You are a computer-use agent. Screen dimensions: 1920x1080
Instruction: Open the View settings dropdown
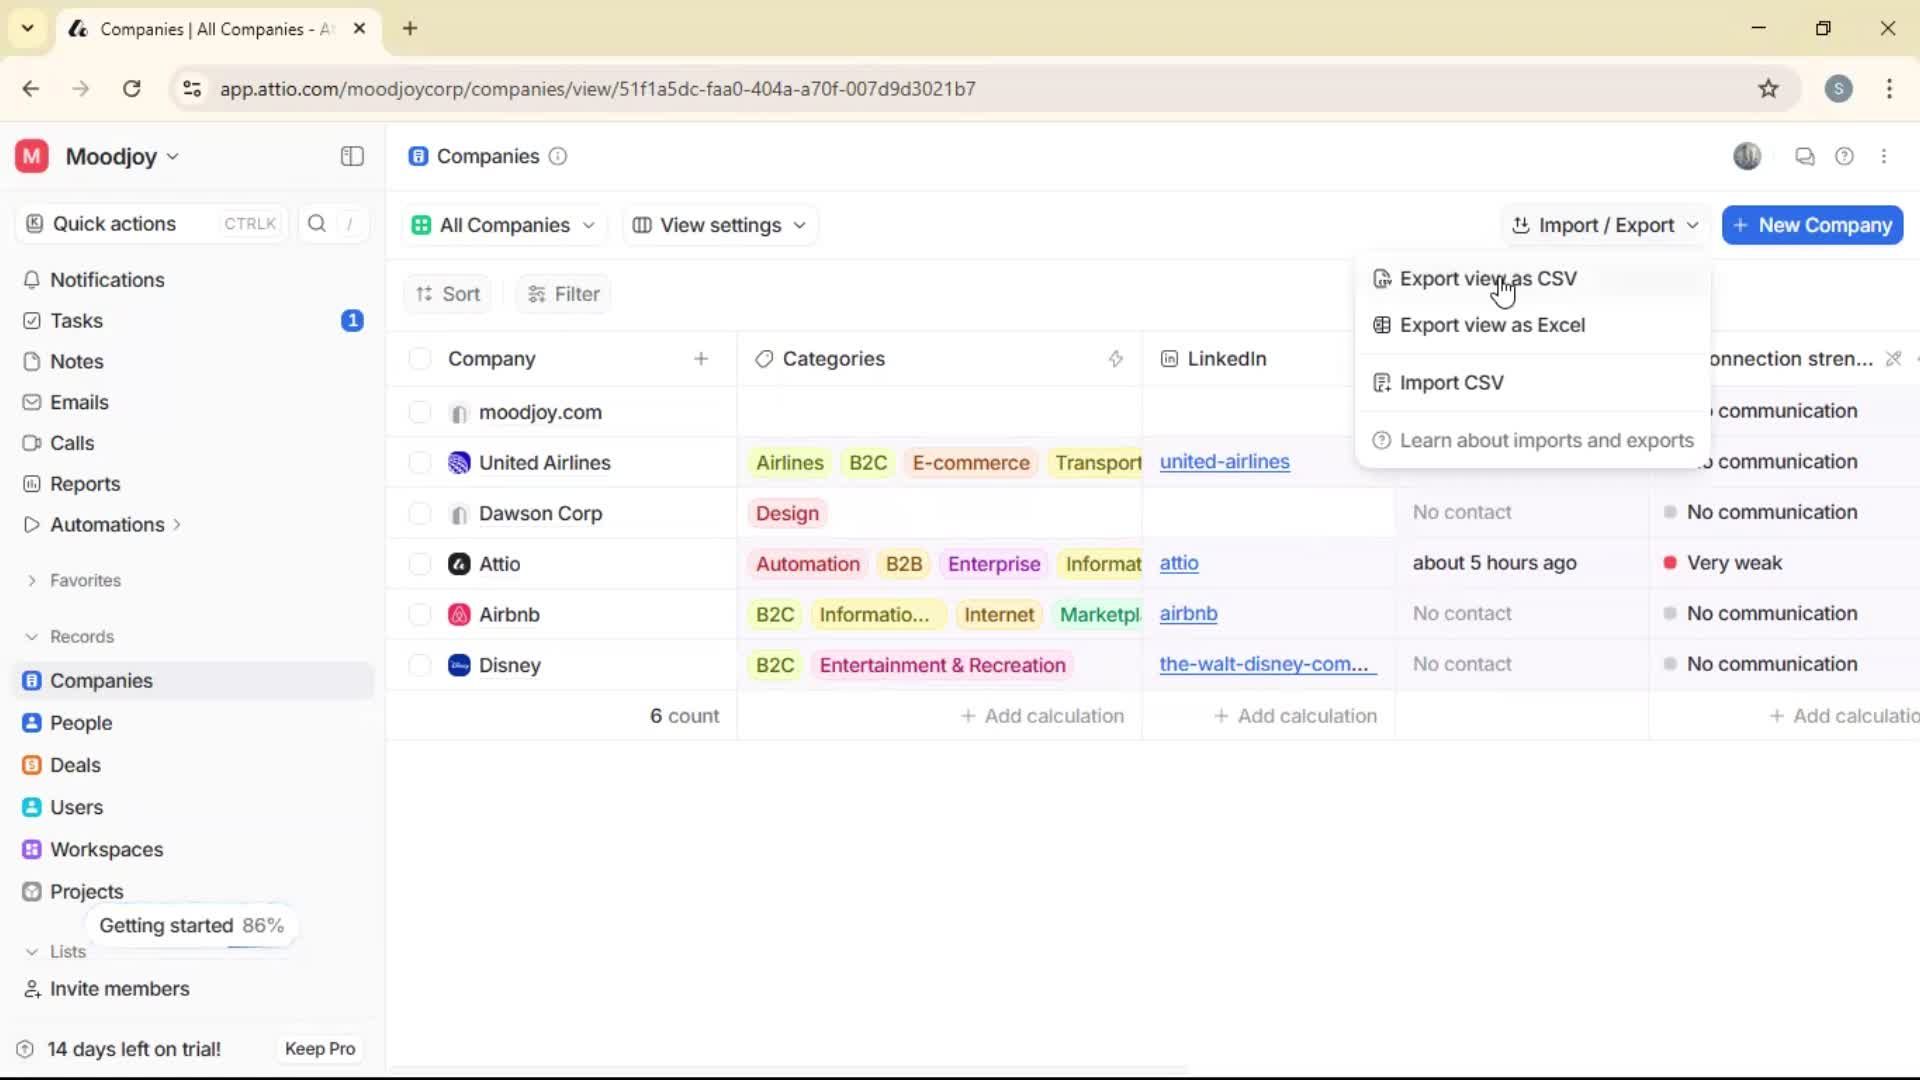point(719,225)
